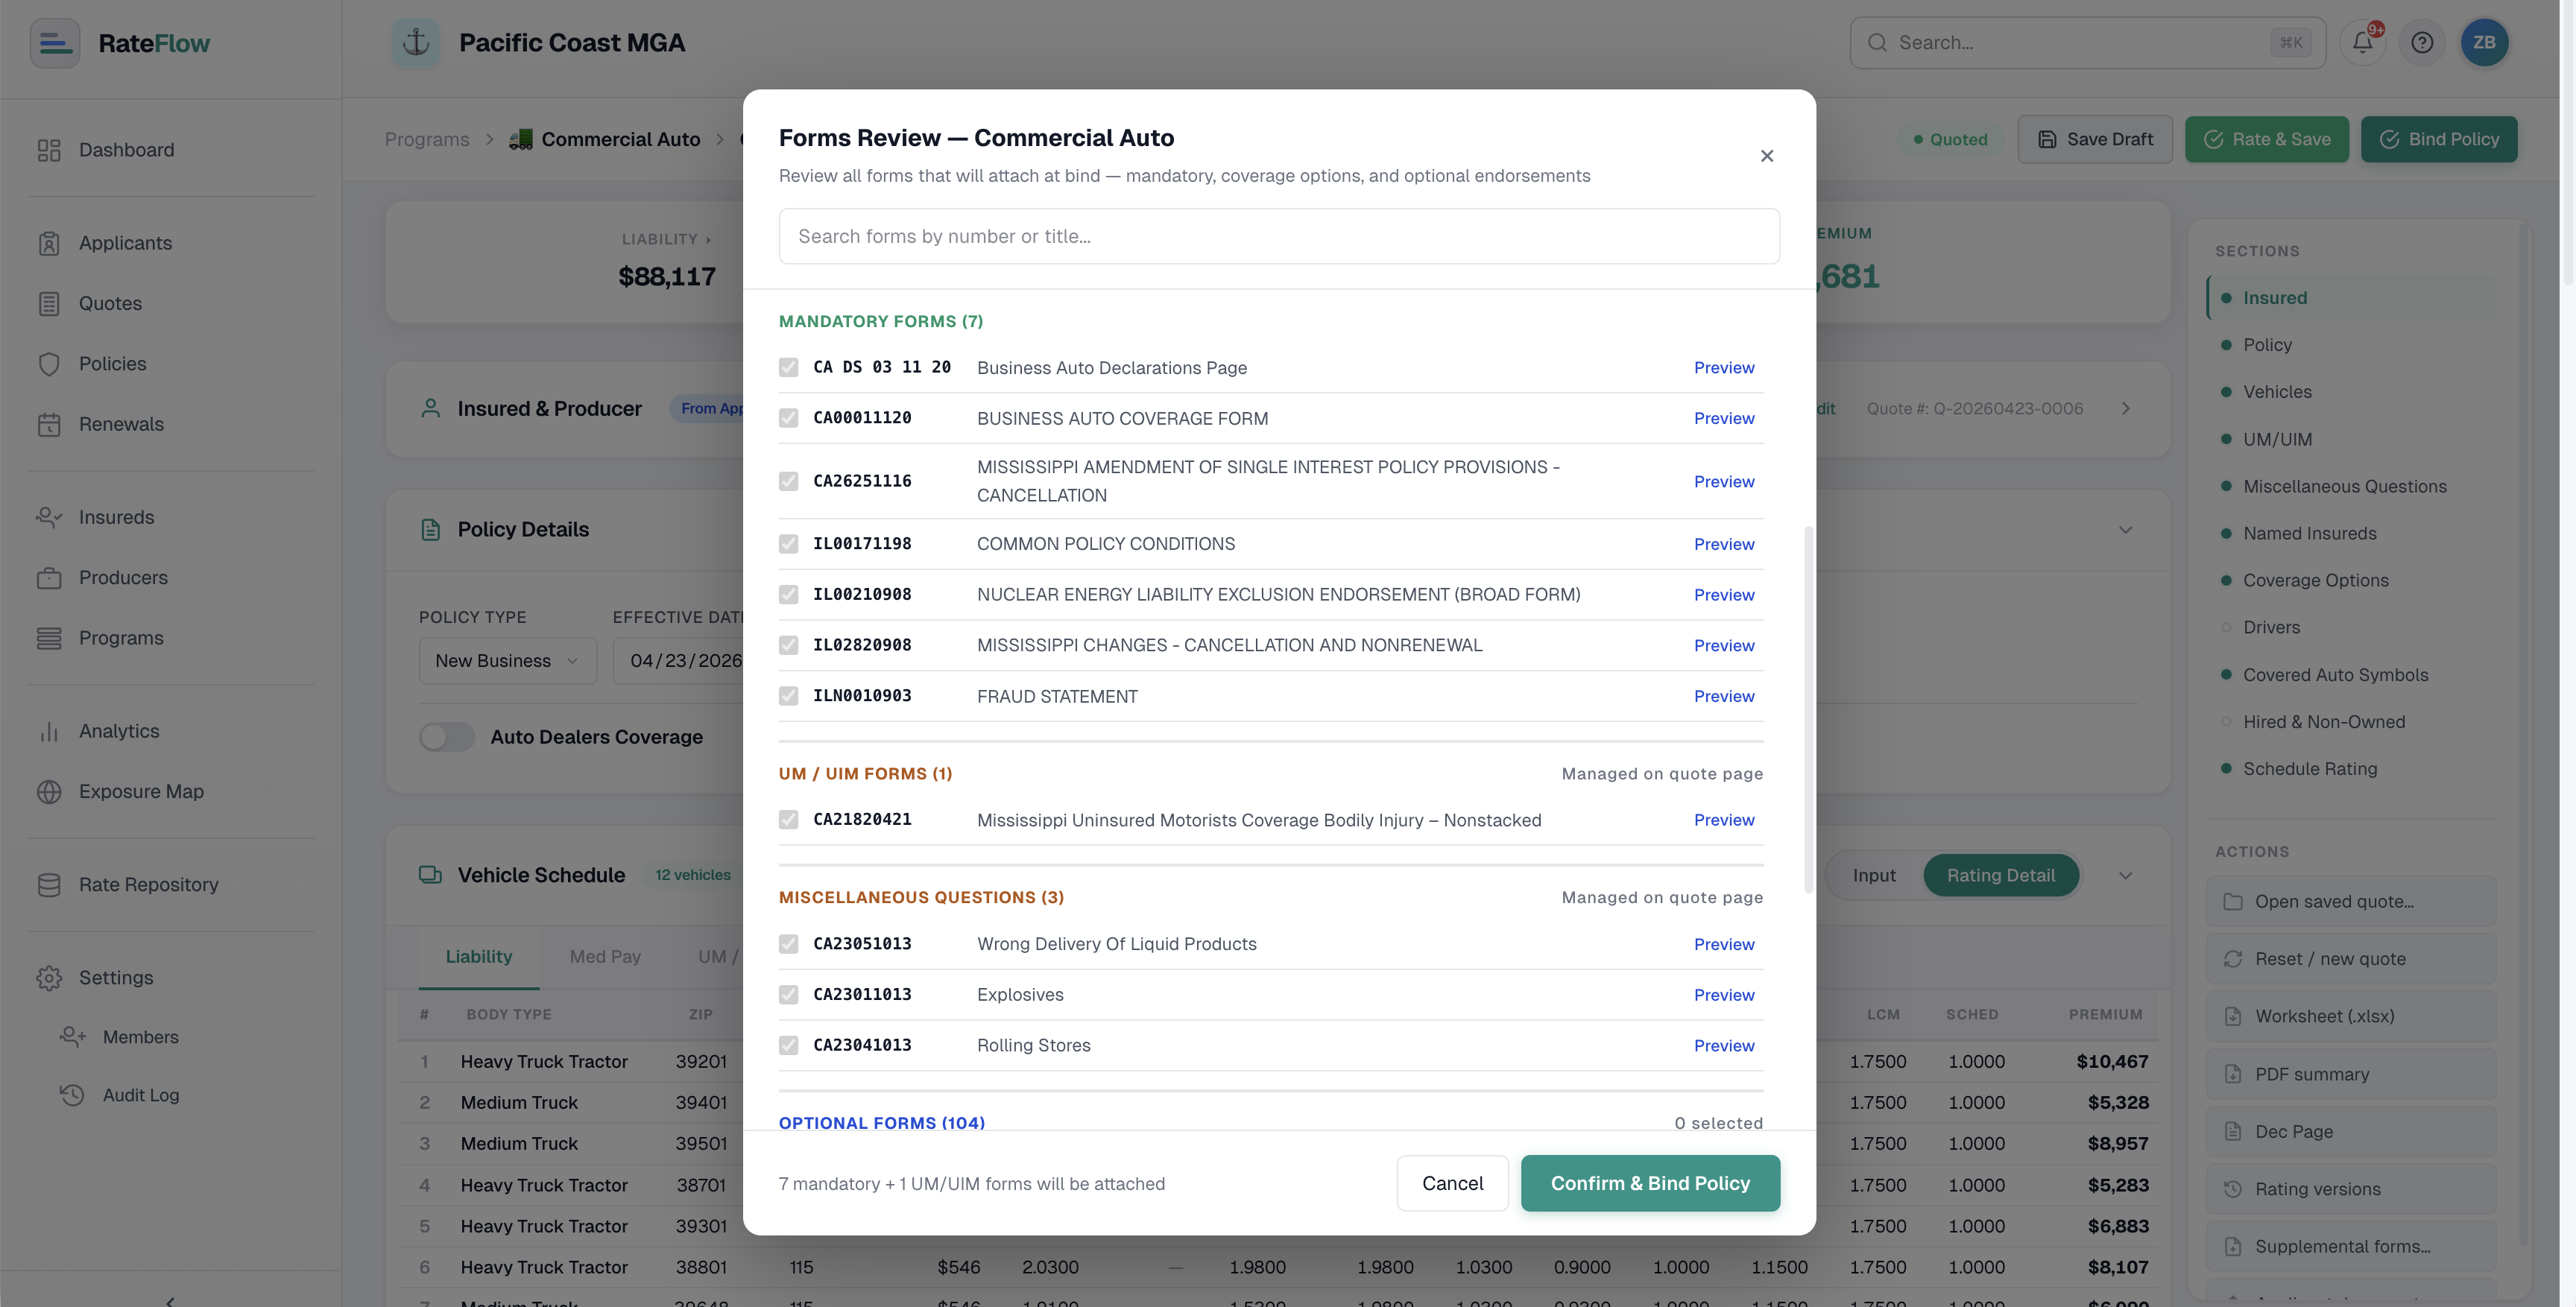Collapse the Vehicle Schedule section chevron

[x=2126, y=876]
